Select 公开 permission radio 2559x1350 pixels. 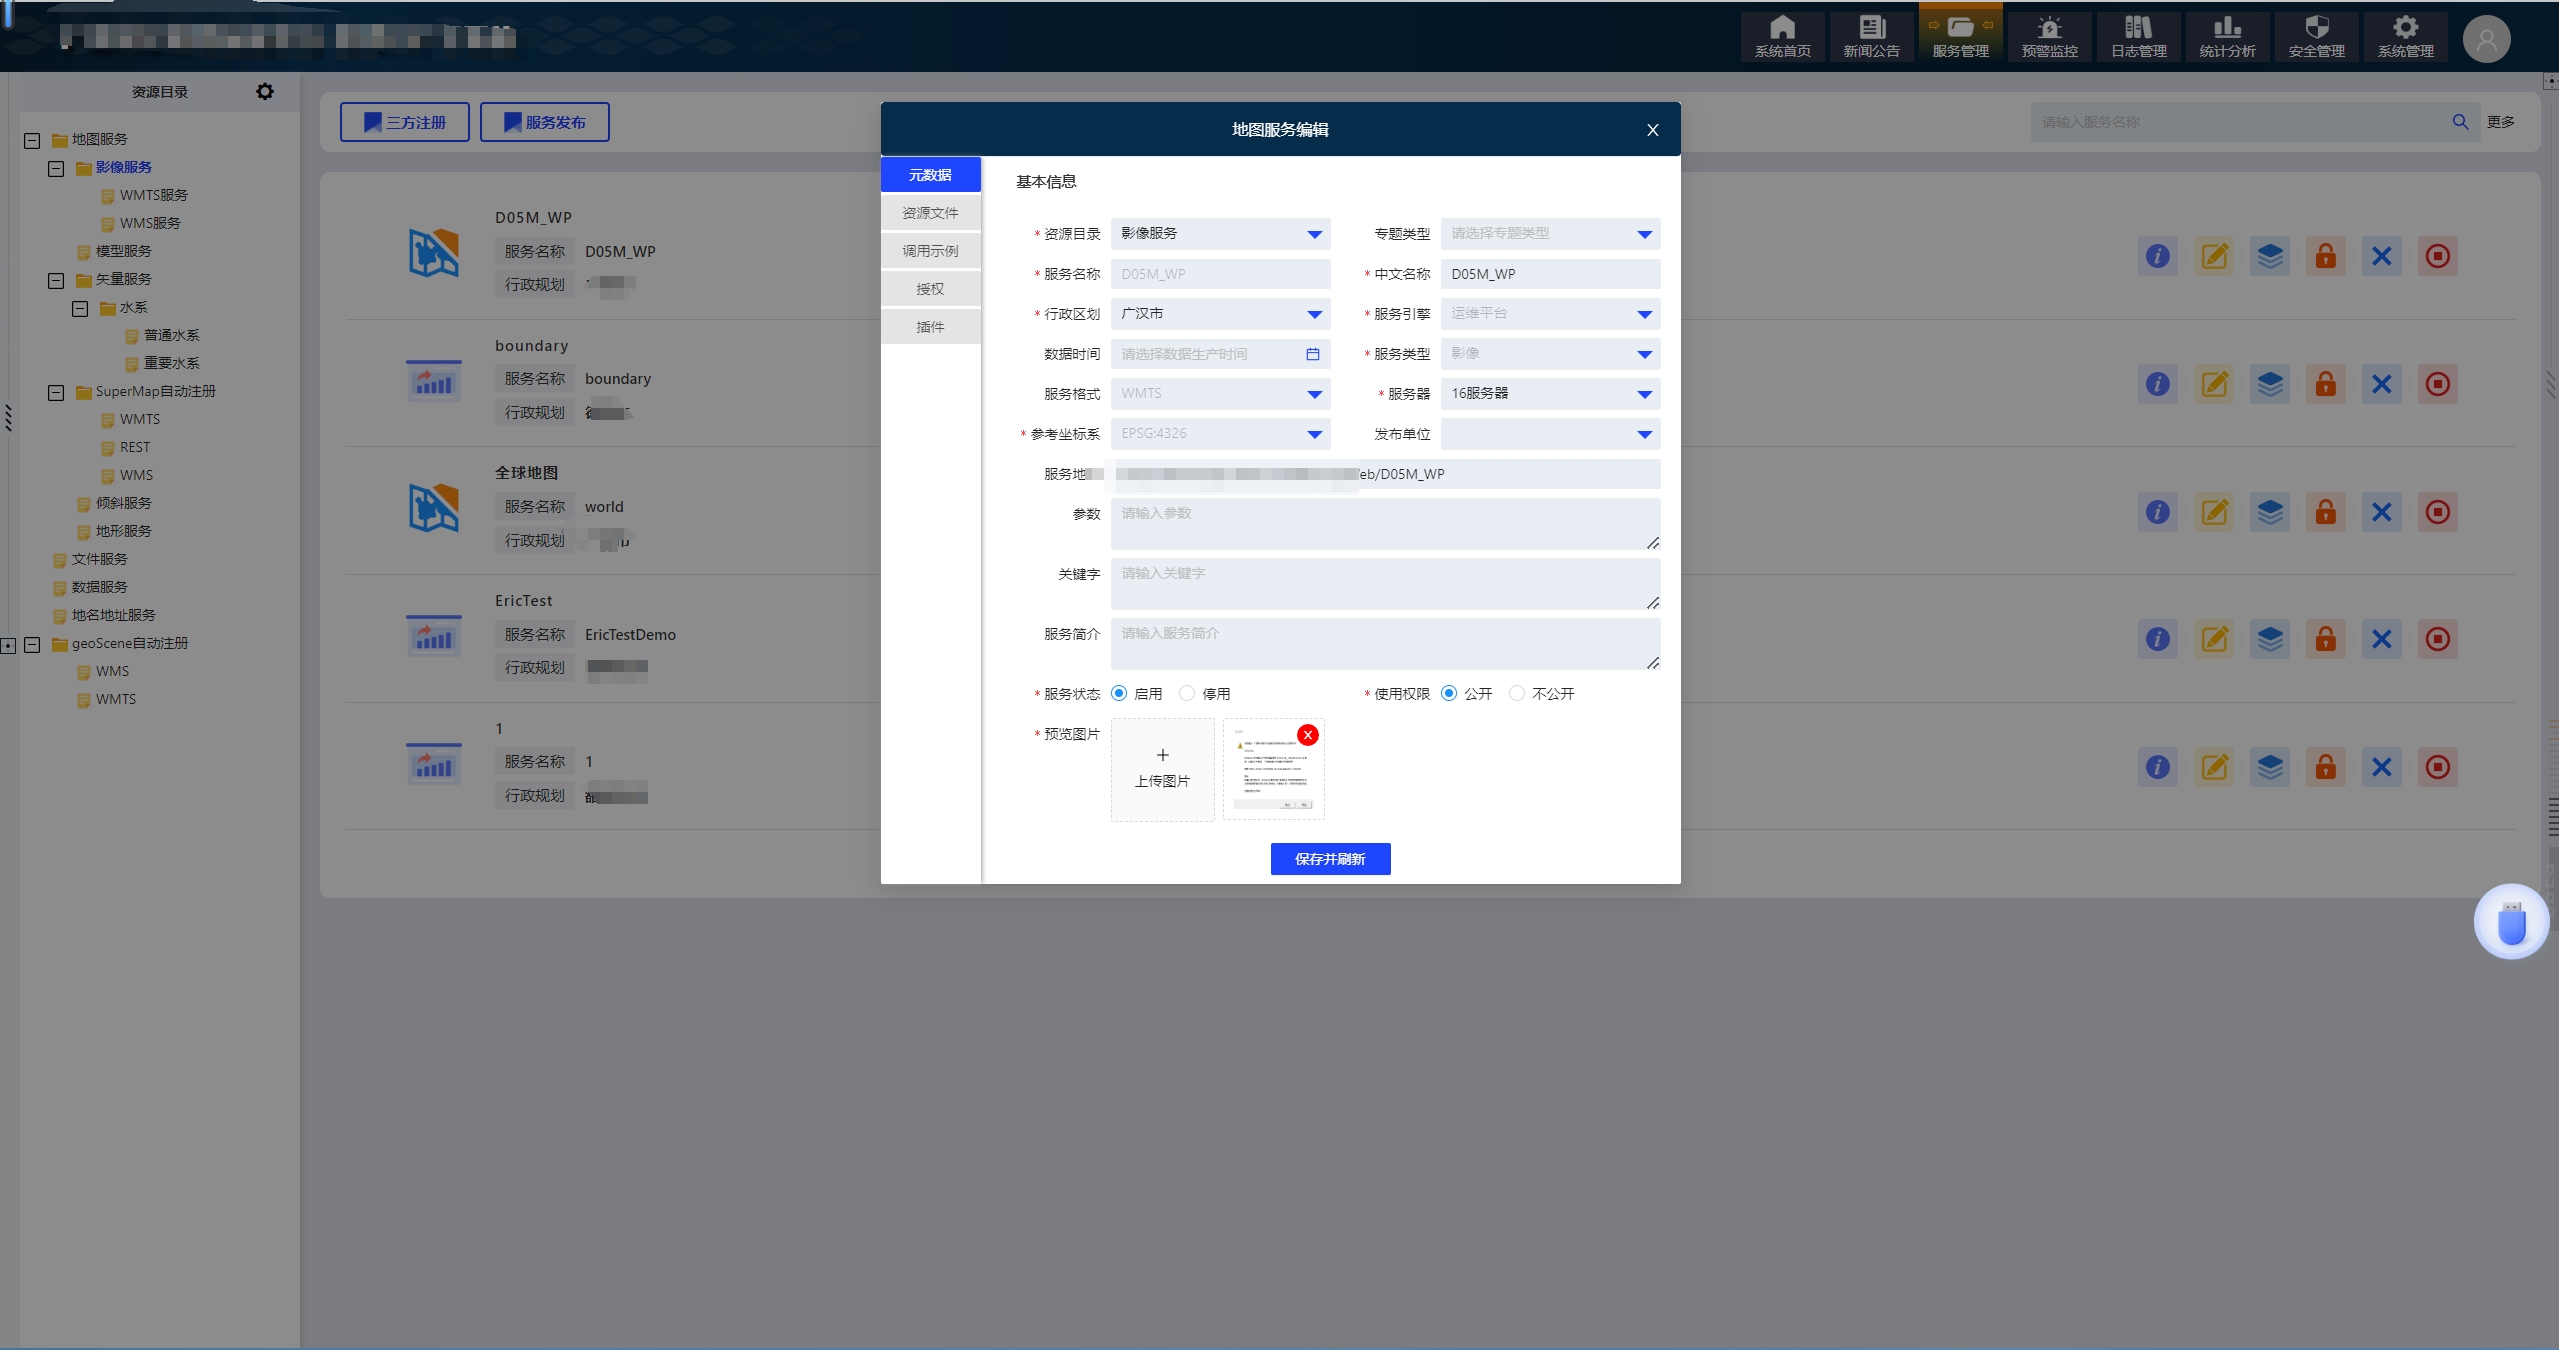click(1449, 693)
